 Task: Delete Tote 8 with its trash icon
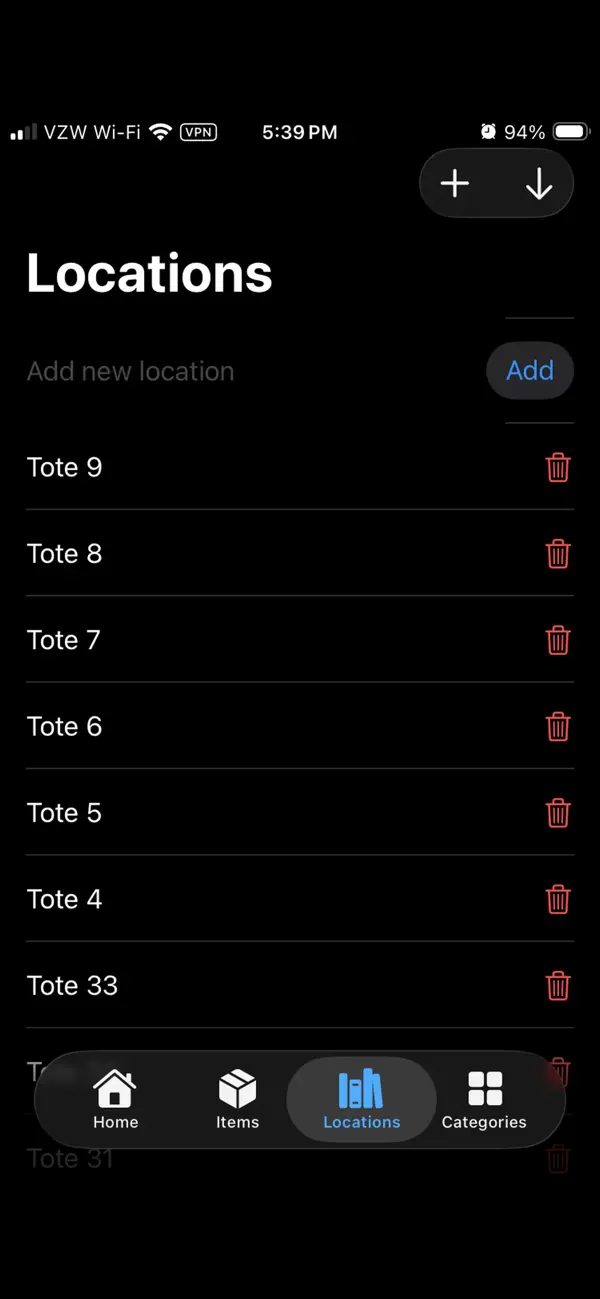[558, 553]
